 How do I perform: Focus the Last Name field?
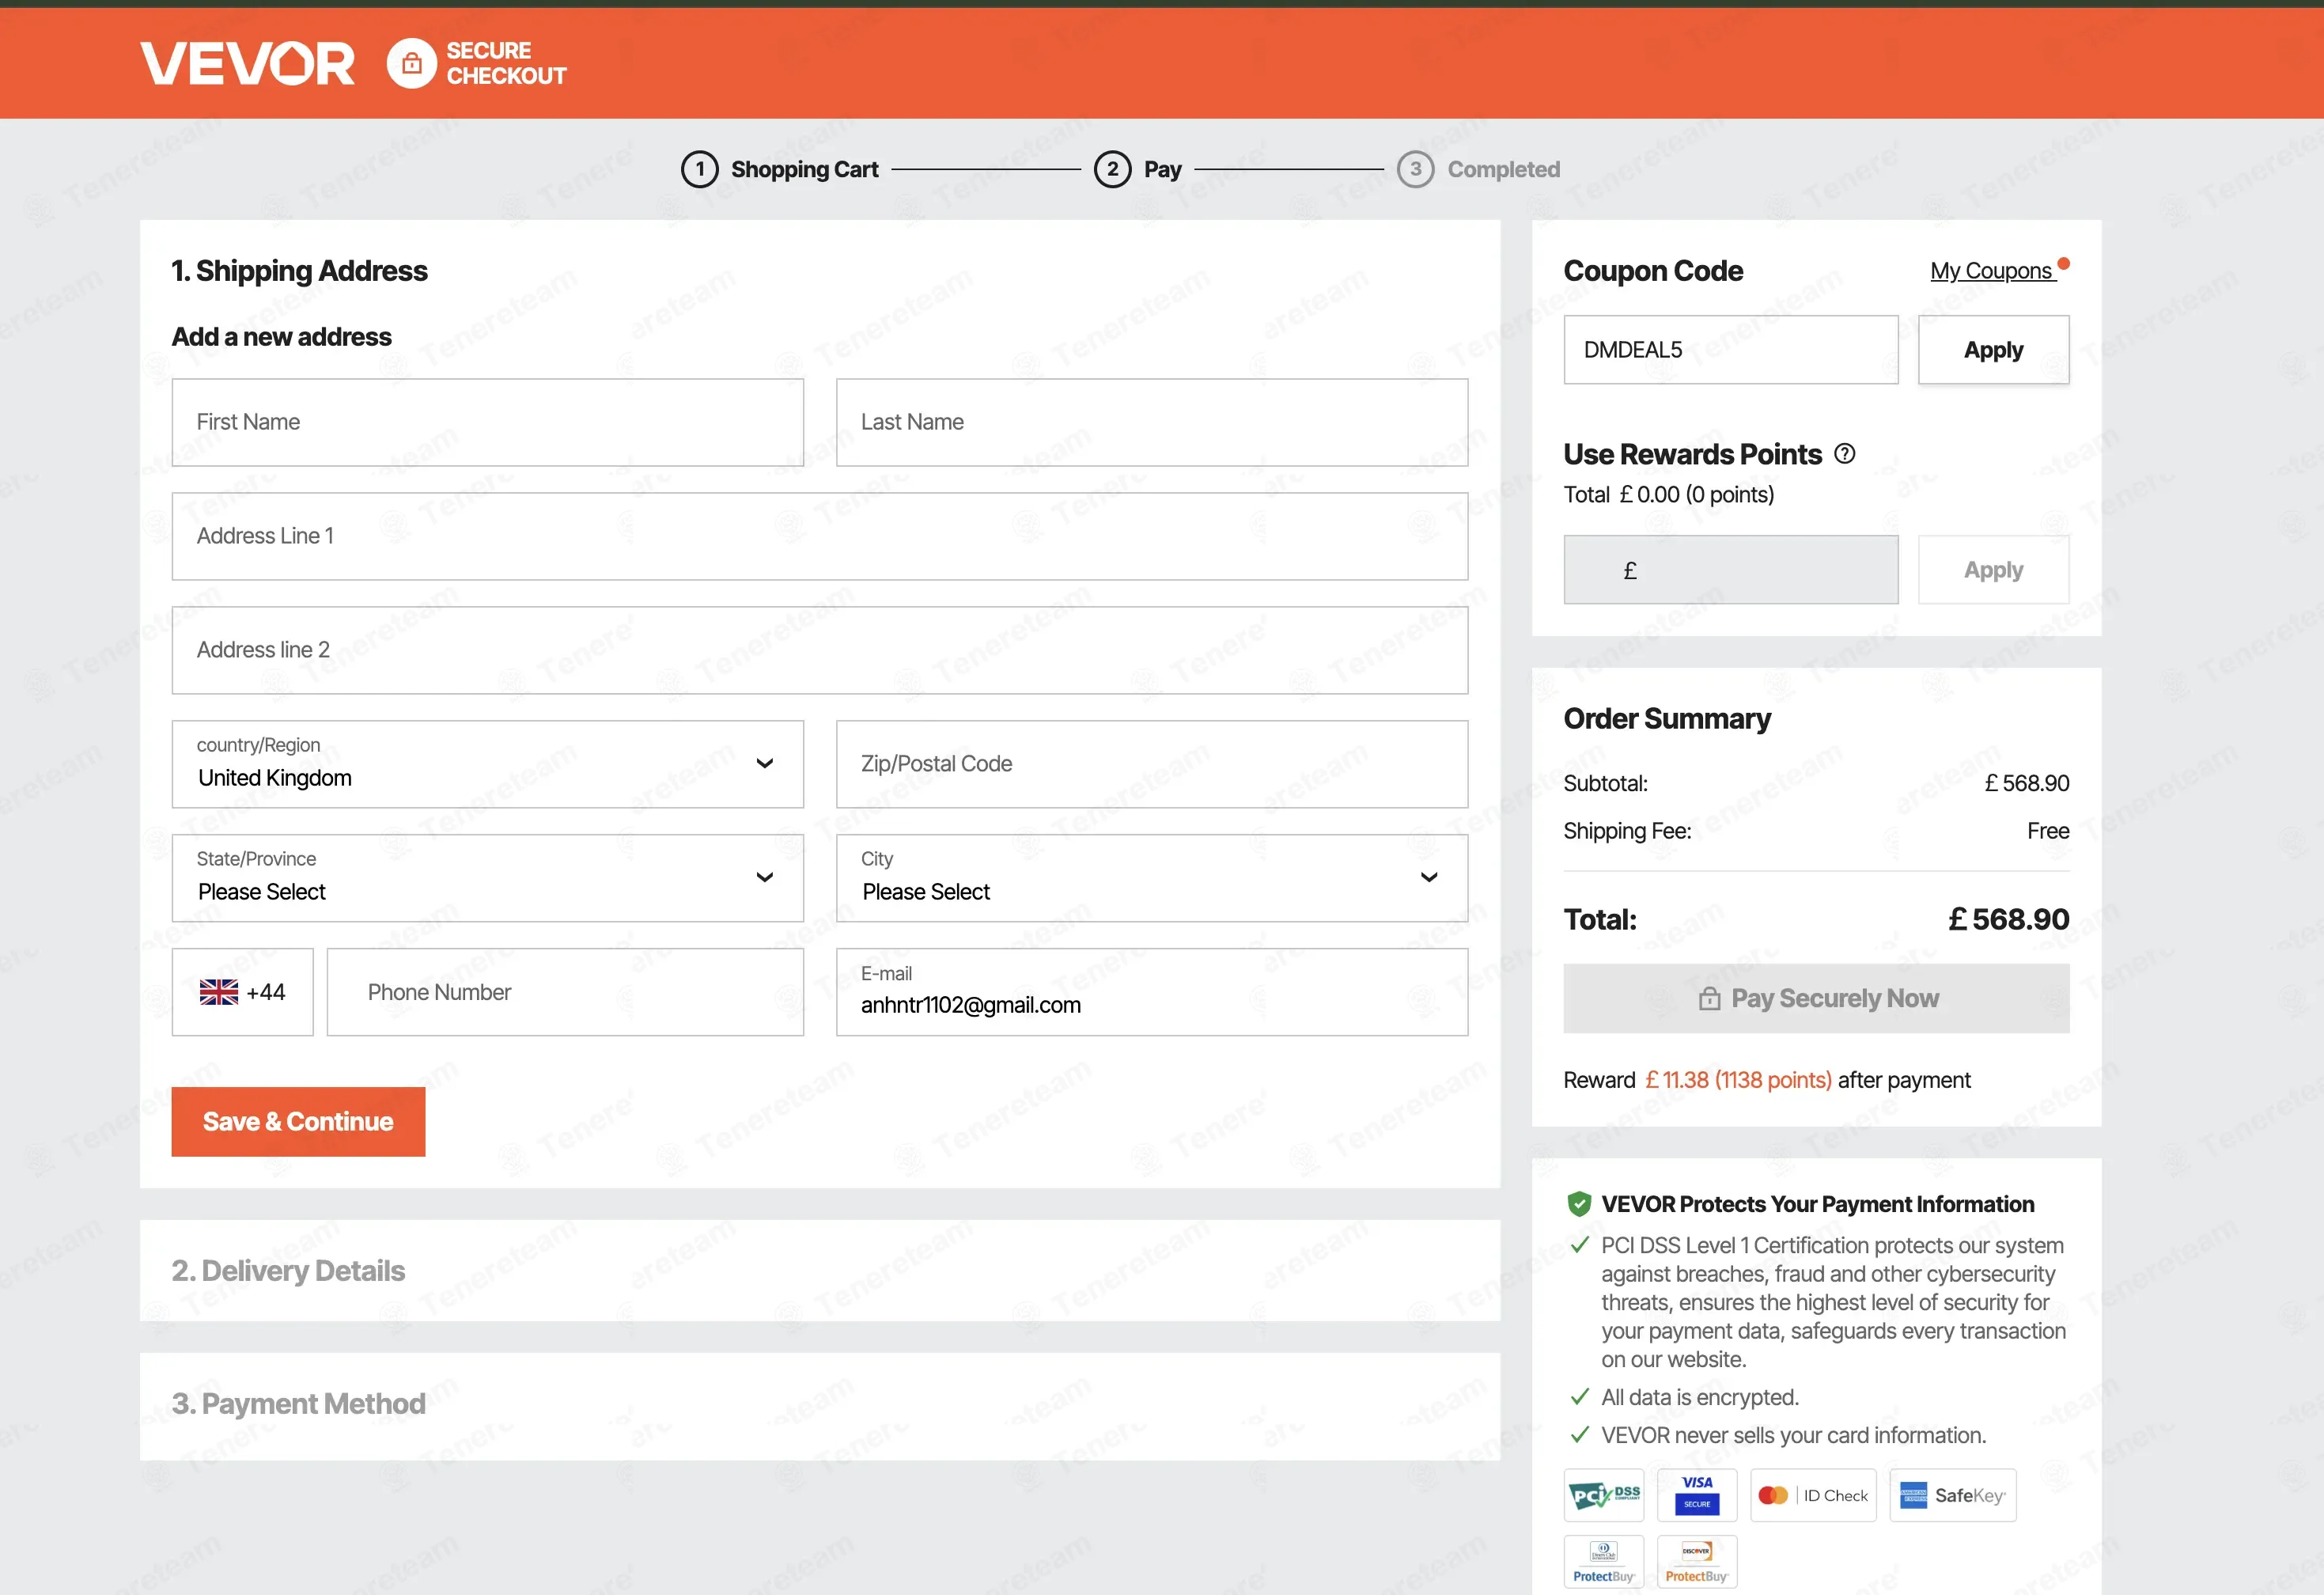pos(1152,422)
